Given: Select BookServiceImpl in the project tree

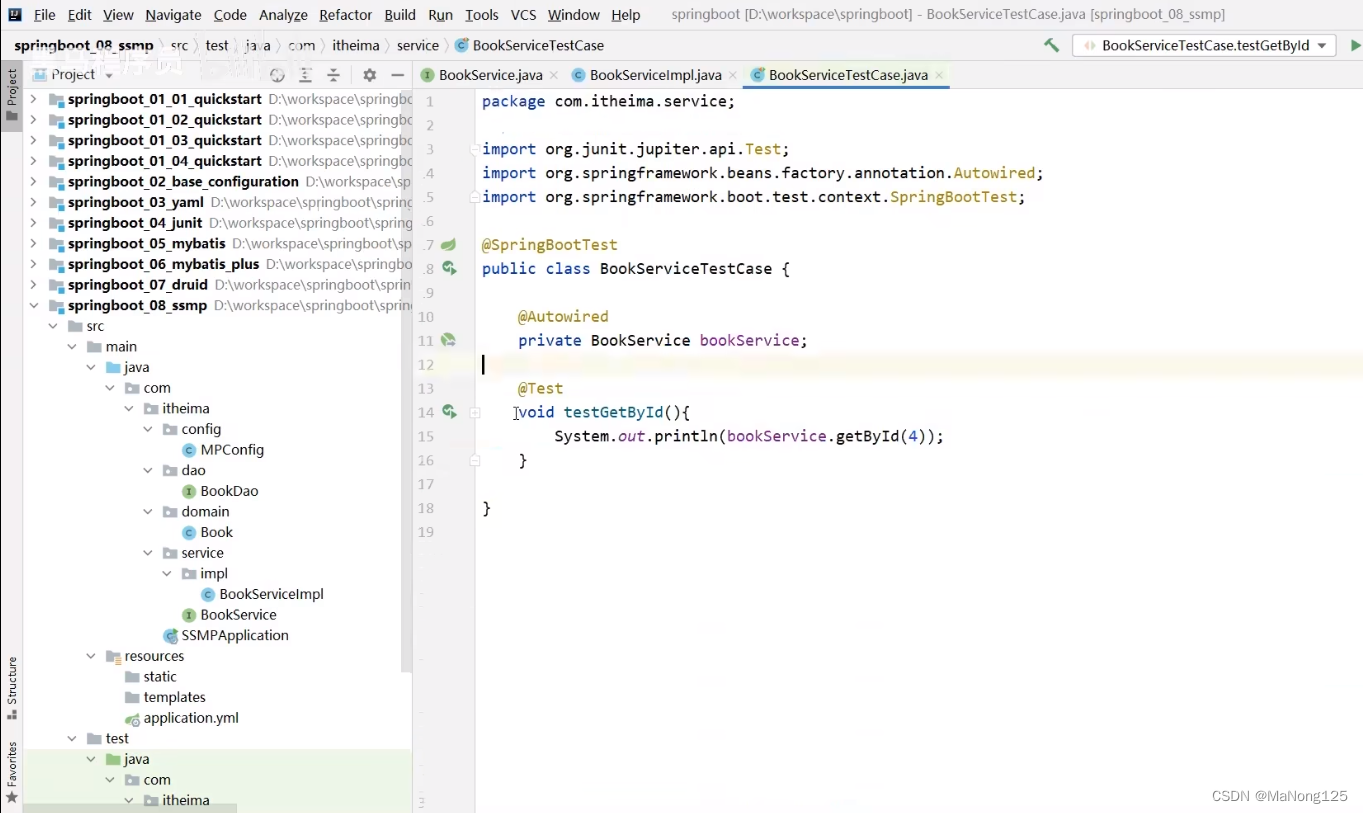Looking at the screenshot, I should pyautogui.click(x=262, y=594).
